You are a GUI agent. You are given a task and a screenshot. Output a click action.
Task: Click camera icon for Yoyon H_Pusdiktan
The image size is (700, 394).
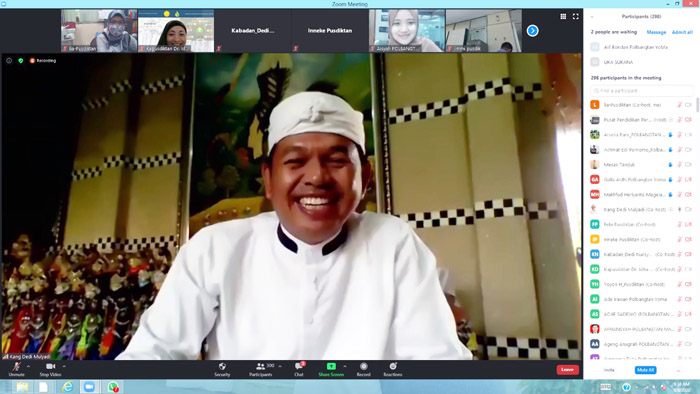click(x=688, y=284)
